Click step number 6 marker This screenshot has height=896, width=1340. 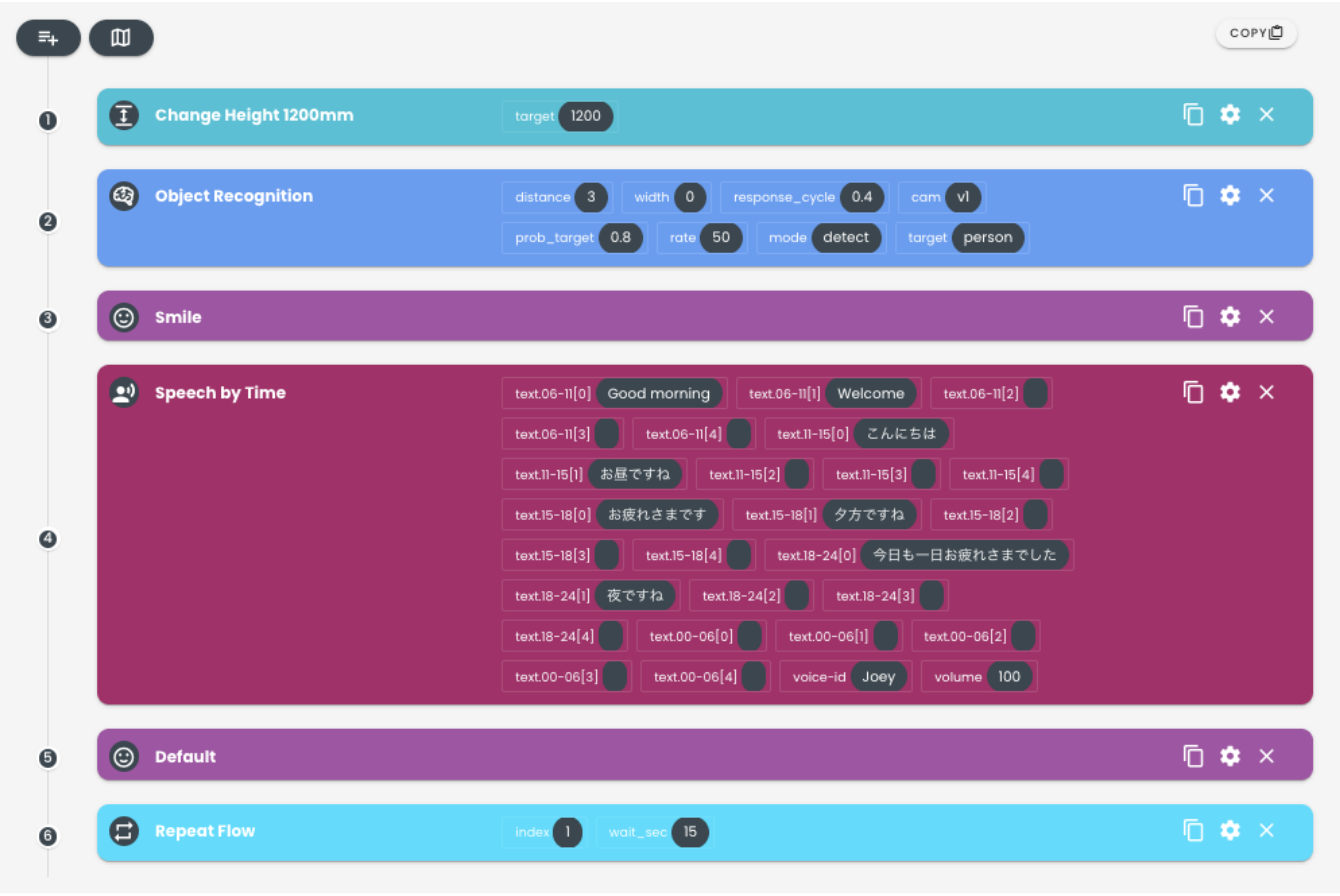point(47,836)
